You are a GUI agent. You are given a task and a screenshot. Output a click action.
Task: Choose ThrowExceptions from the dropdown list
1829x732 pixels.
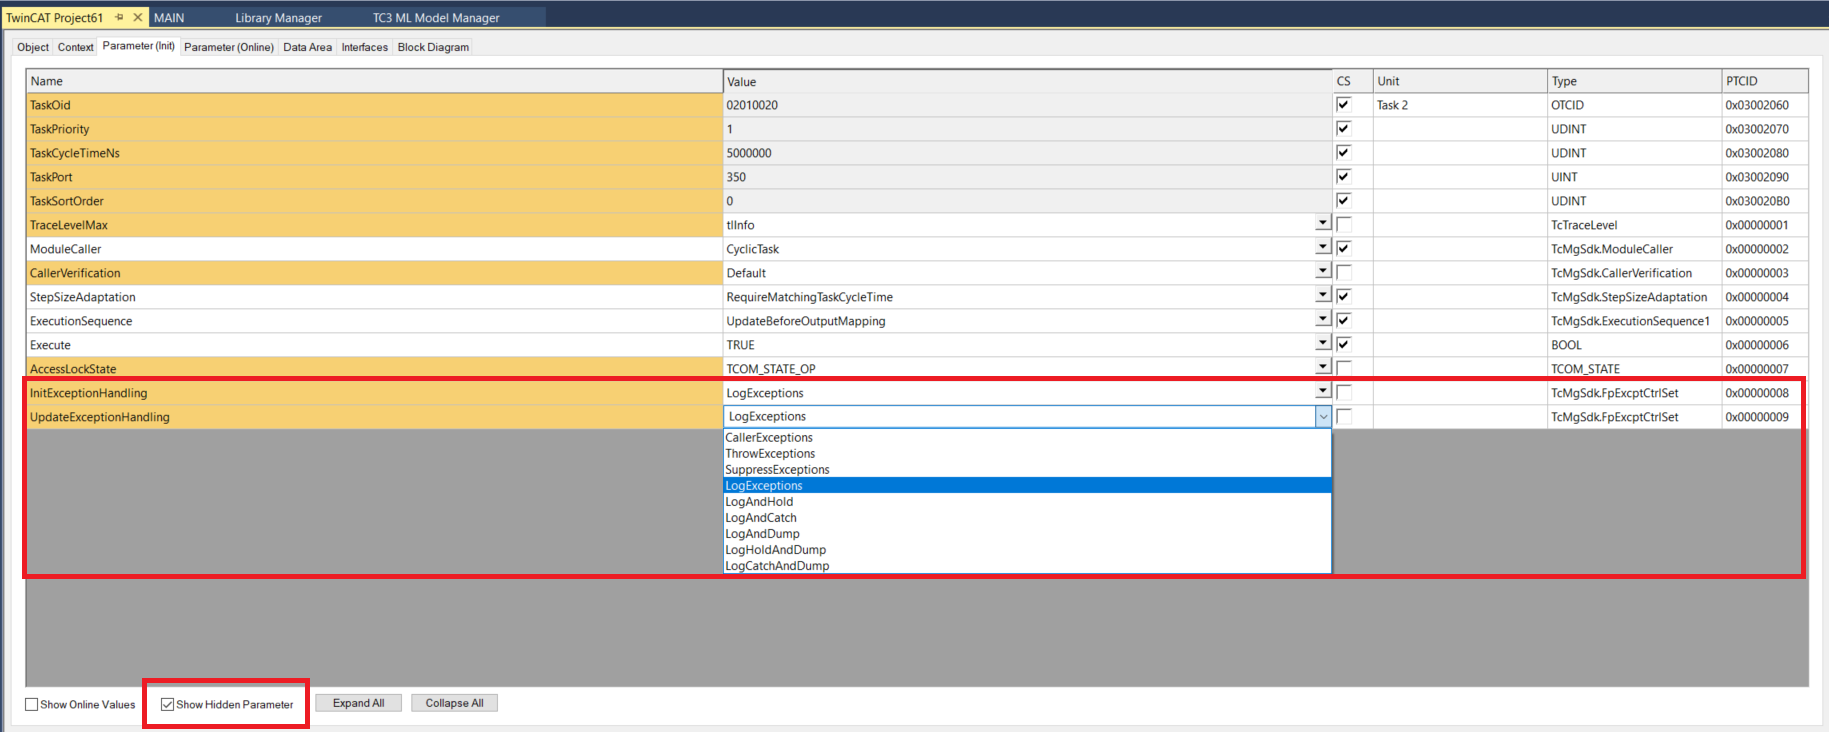pos(1027,454)
